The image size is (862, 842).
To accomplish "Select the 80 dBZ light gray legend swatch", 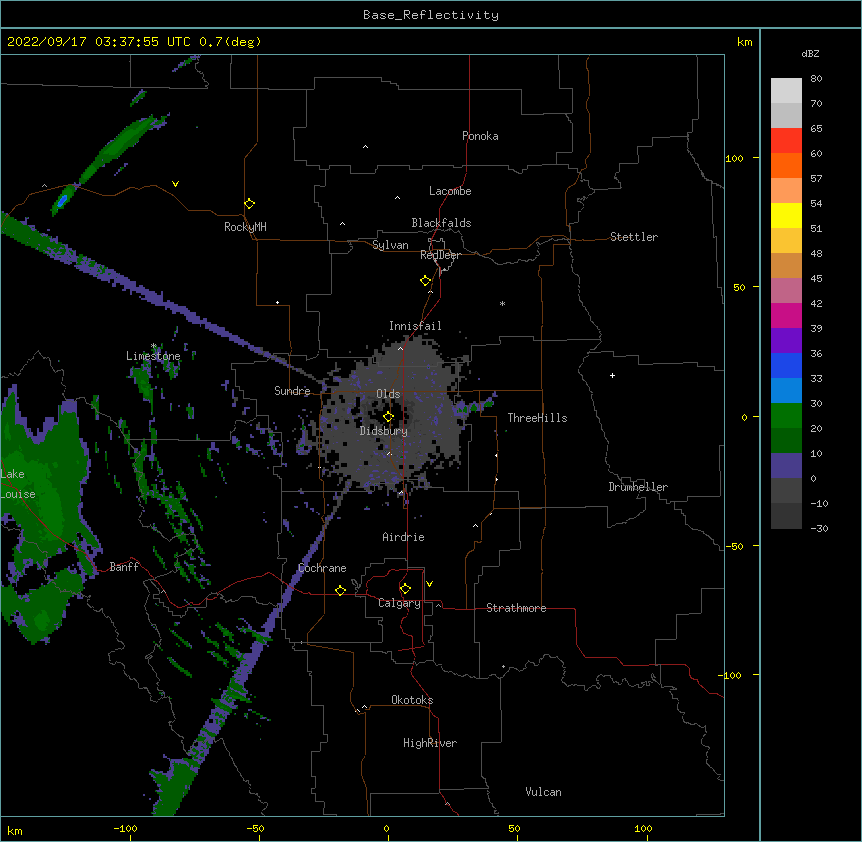I will (786, 90).
